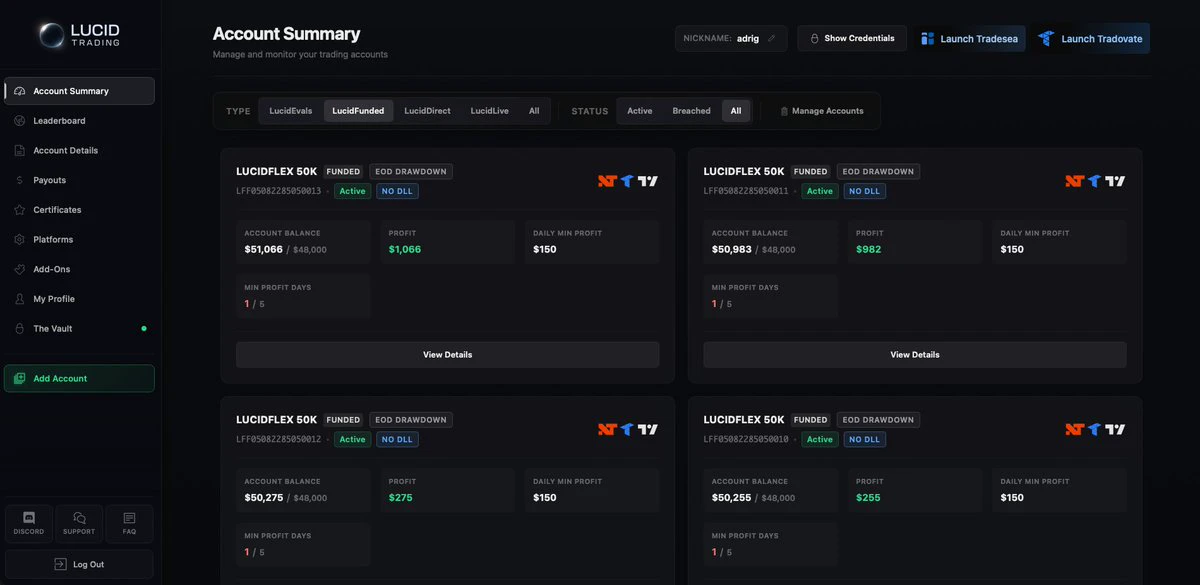Open the Support chat button
The image size is (1200, 585).
79,523
